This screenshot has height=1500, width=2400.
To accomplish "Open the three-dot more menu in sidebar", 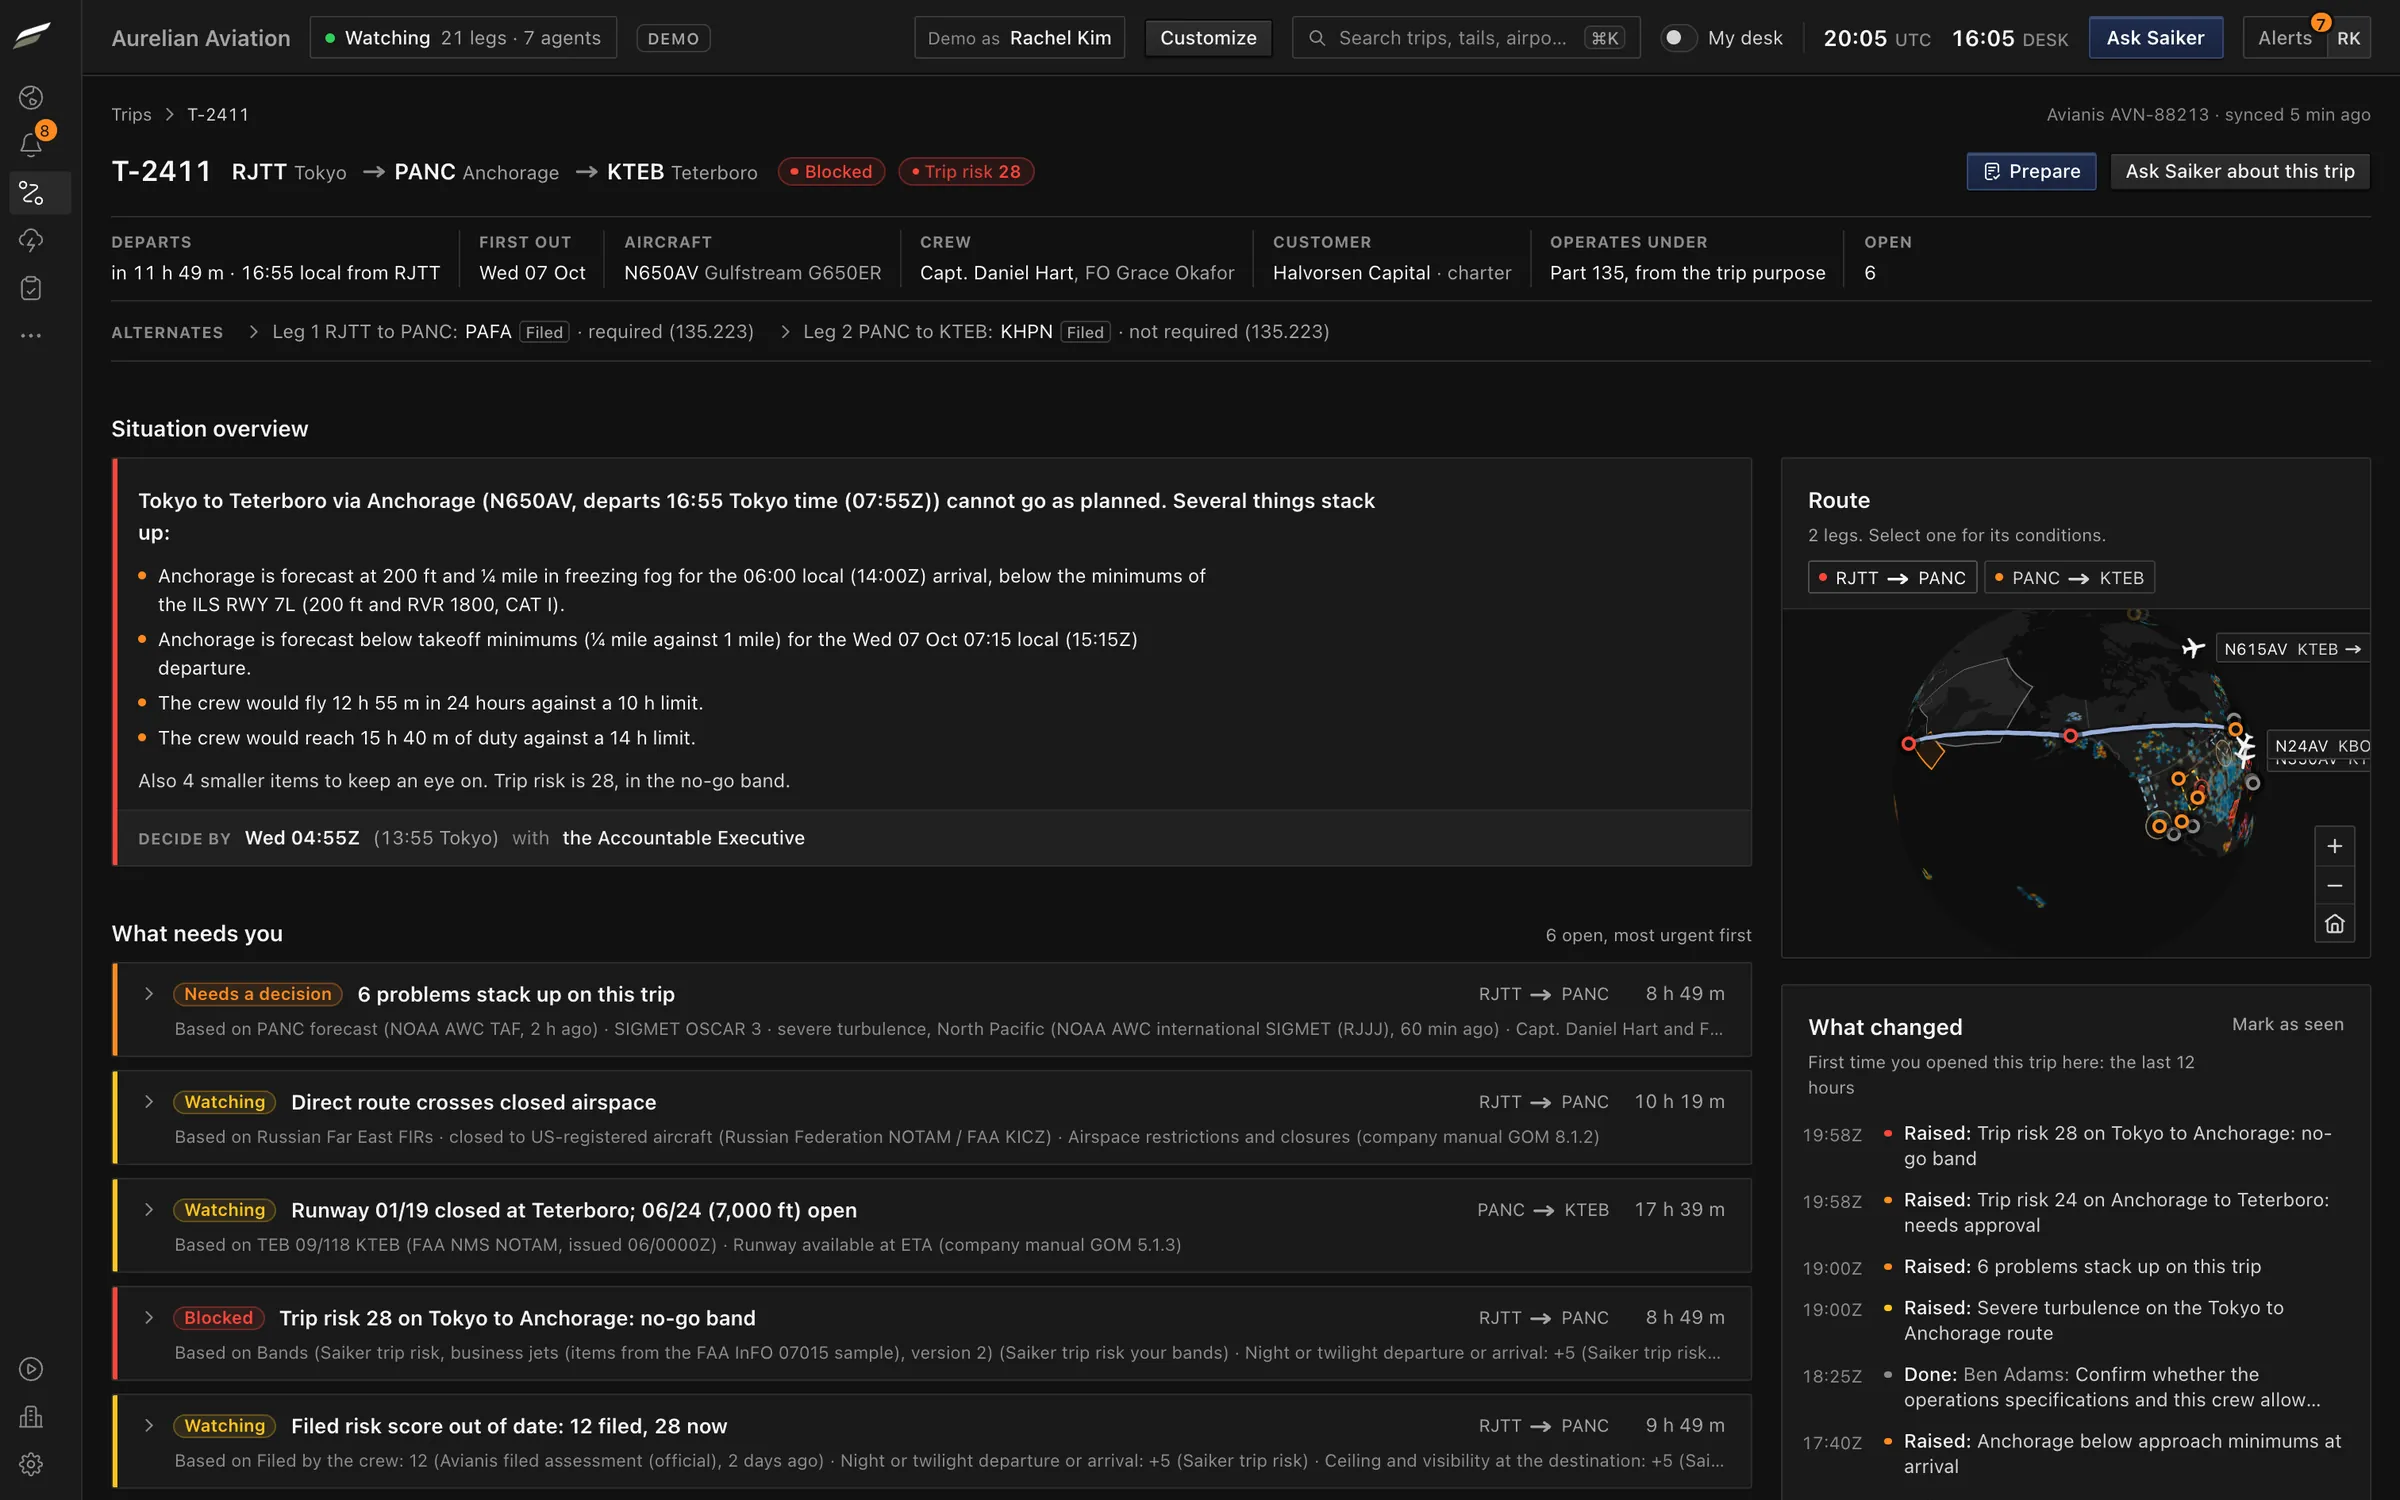I will (x=31, y=336).
